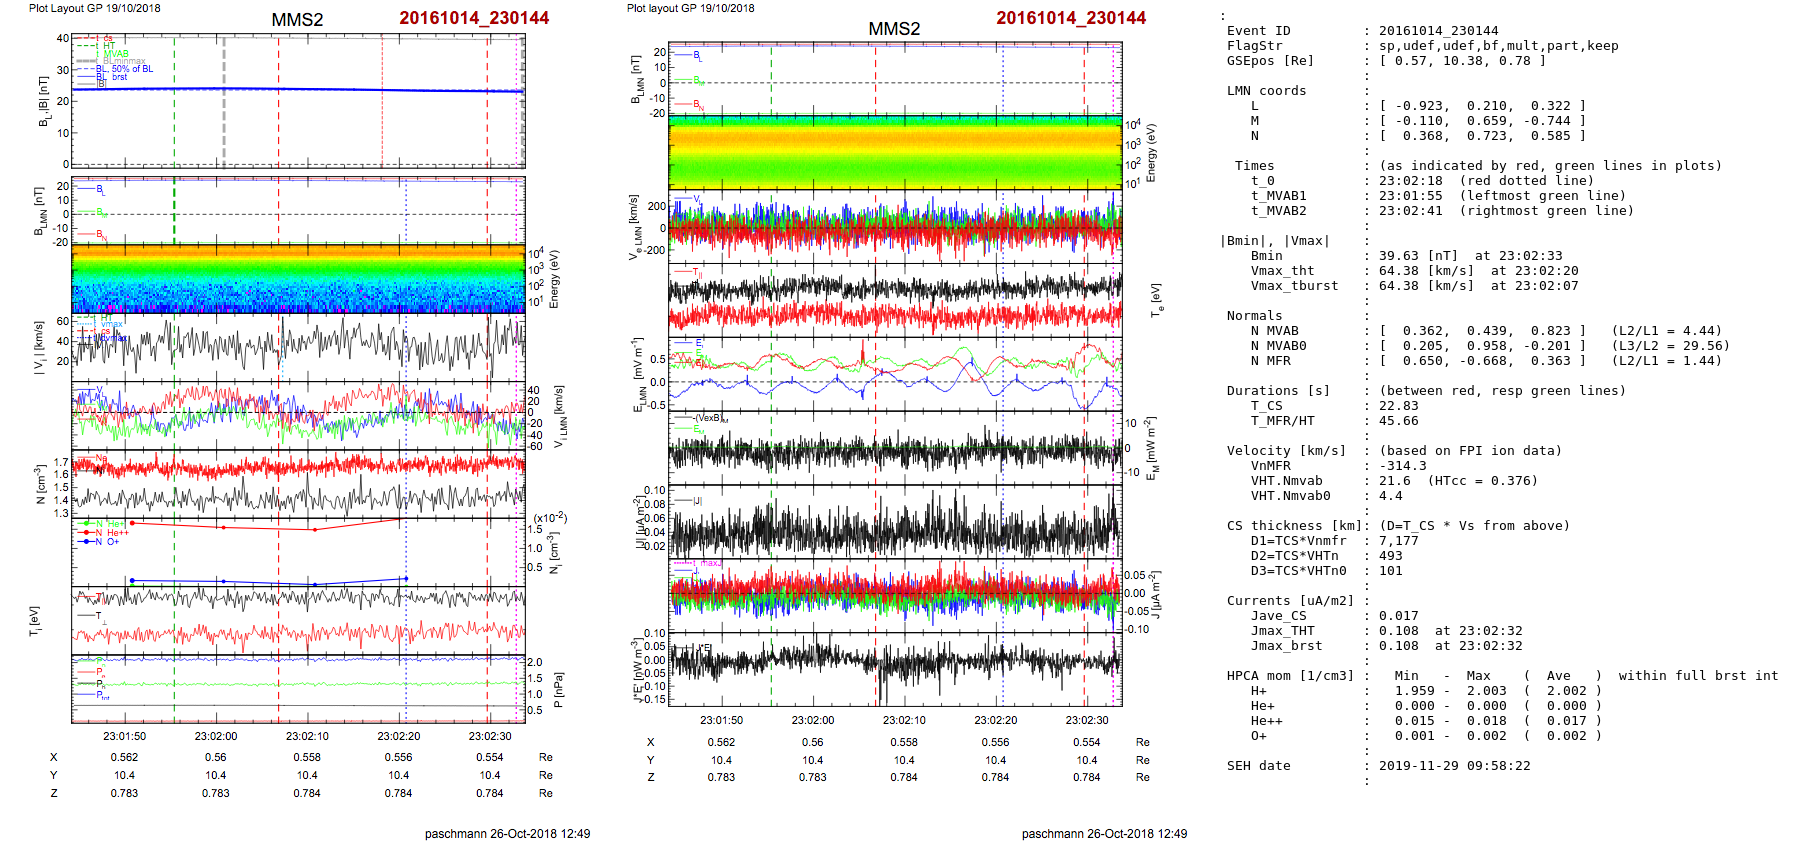Select the electron energy spectrogram in the right plot
Screen dimensions: 1804x841
[x=894, y=151]
